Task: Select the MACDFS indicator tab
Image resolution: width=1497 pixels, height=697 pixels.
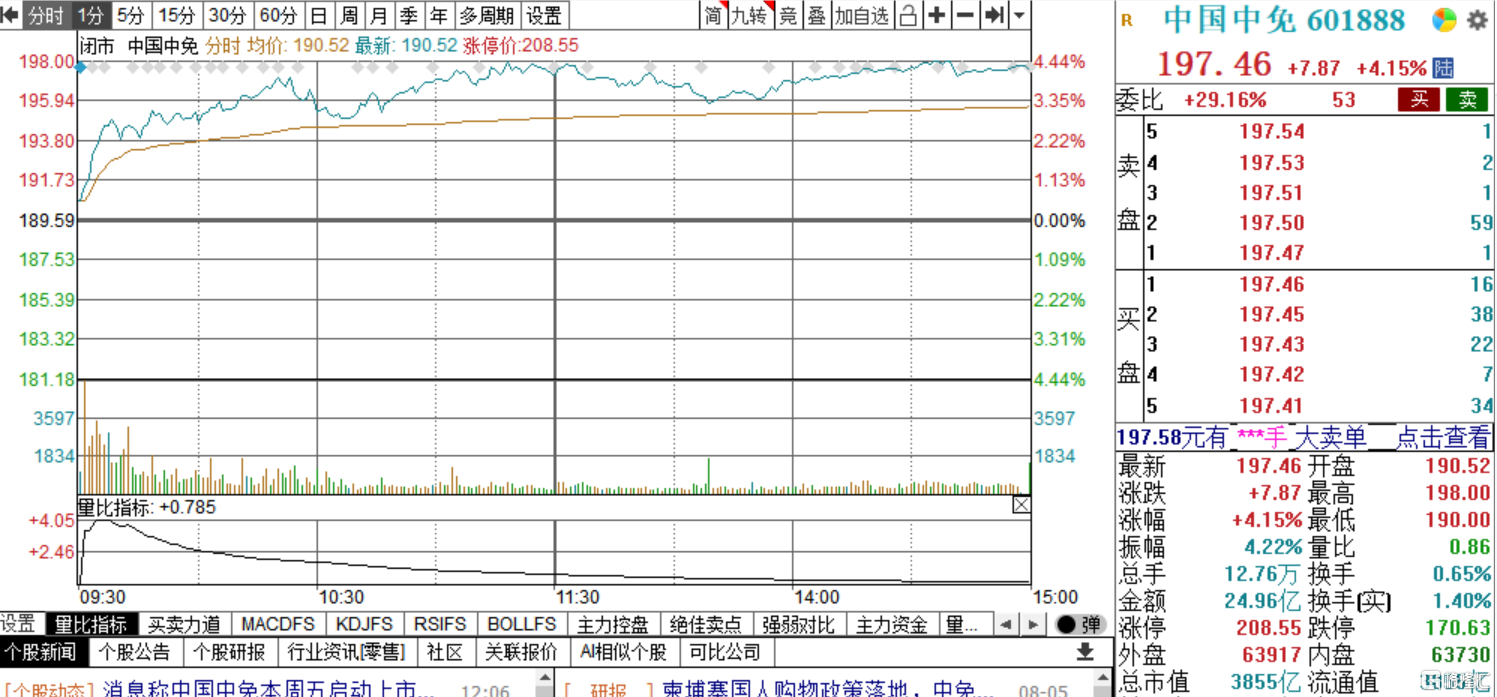Action: click(277, 624)
